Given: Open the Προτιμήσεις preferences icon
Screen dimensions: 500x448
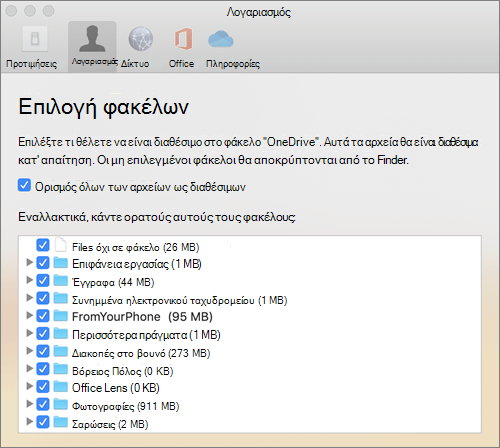Looking at the screenshot, I should click(x=35, y=39).
